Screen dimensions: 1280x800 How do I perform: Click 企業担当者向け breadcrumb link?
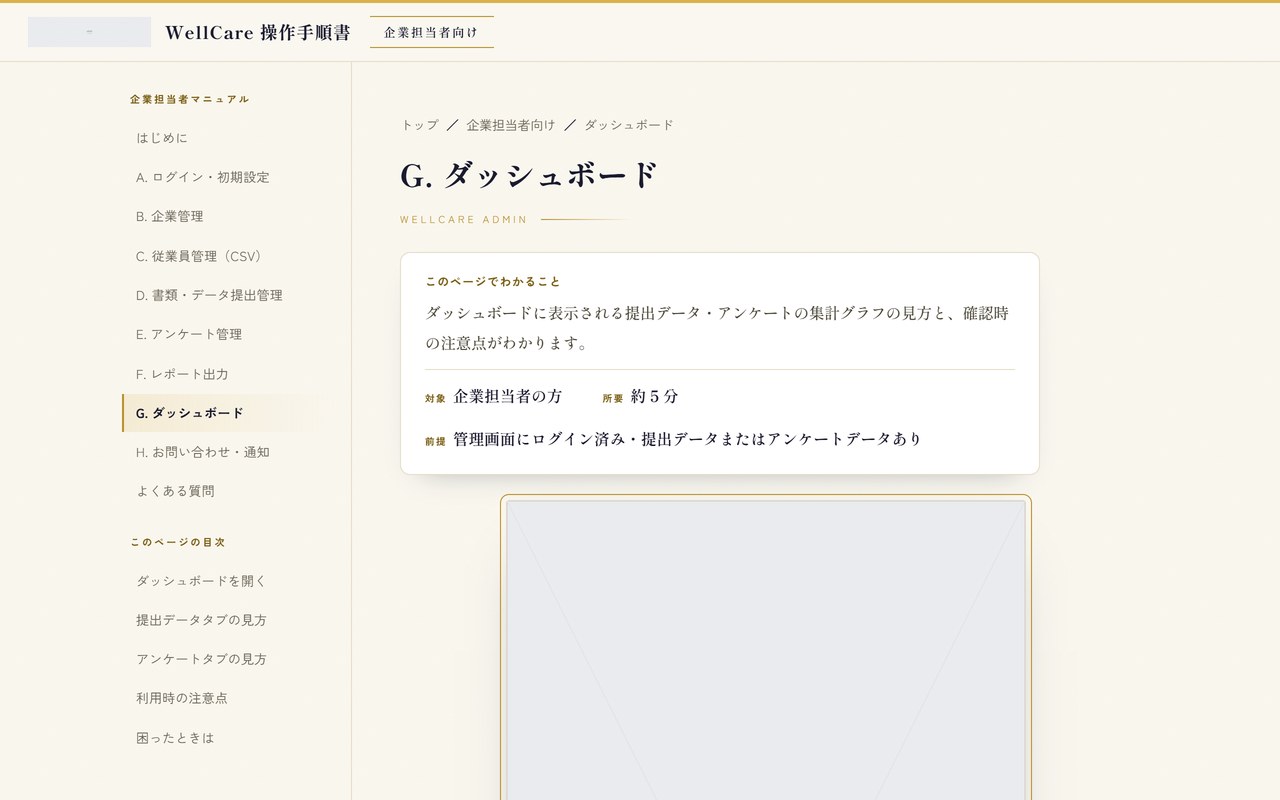tap(511, 125)
